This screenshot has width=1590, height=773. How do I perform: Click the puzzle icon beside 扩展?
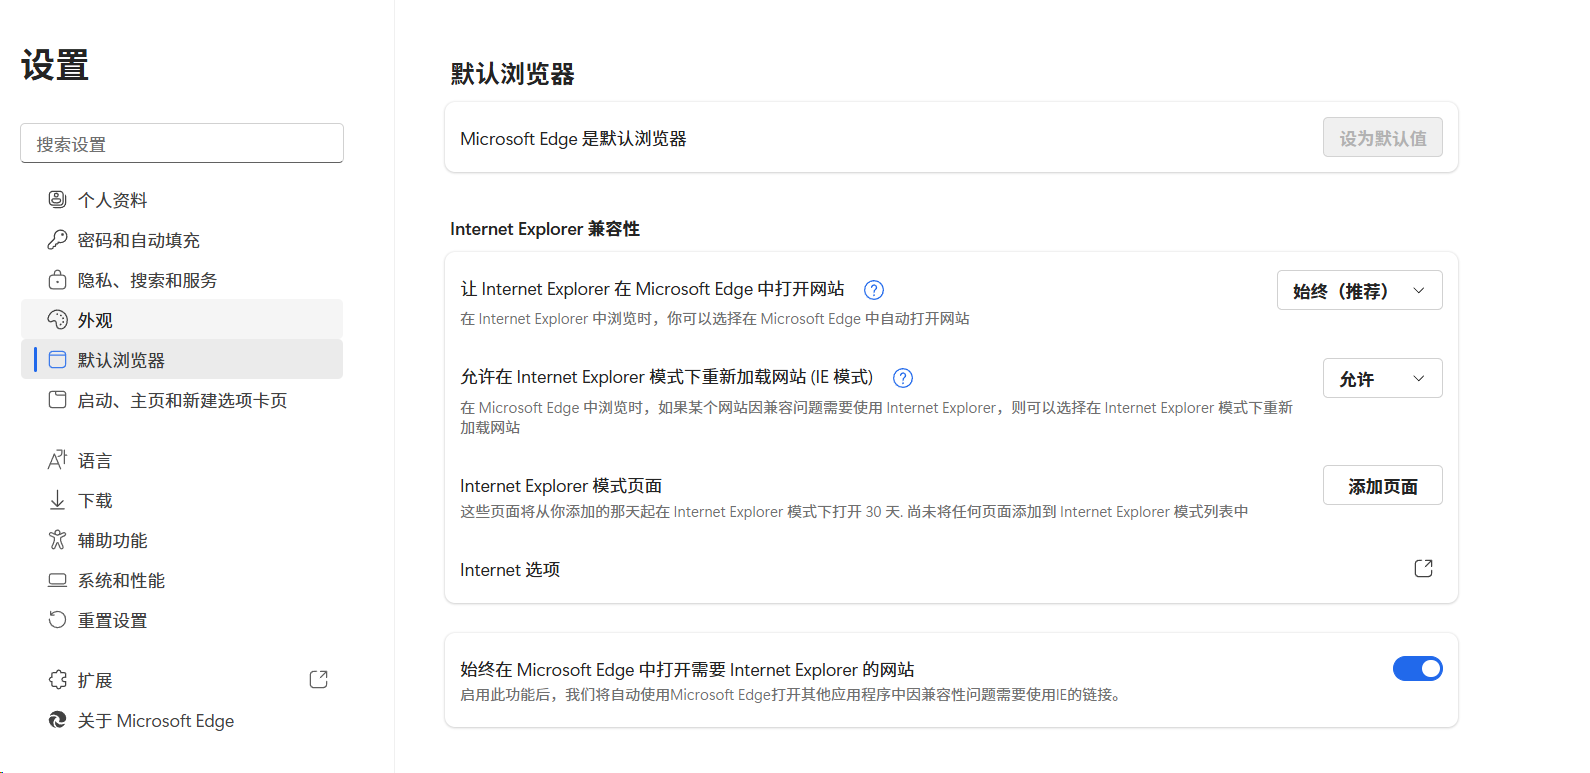point(58,679)
